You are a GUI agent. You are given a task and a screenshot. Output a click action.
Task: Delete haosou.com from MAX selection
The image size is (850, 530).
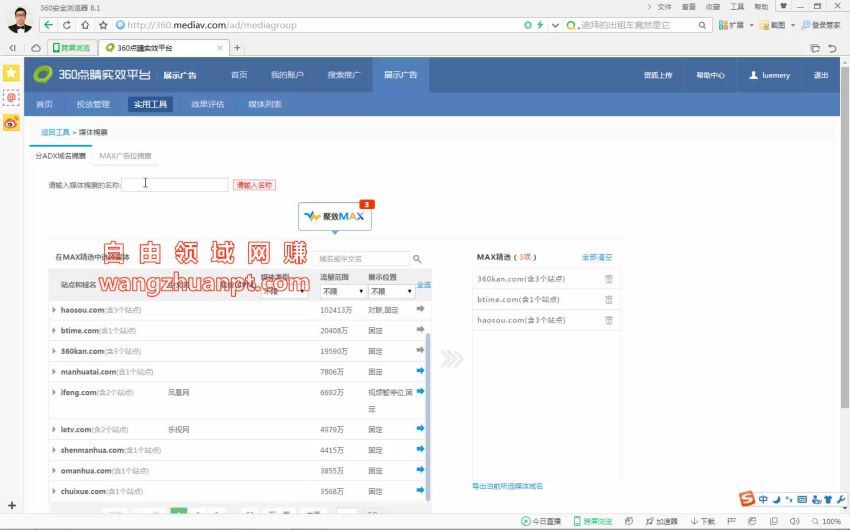609,320
